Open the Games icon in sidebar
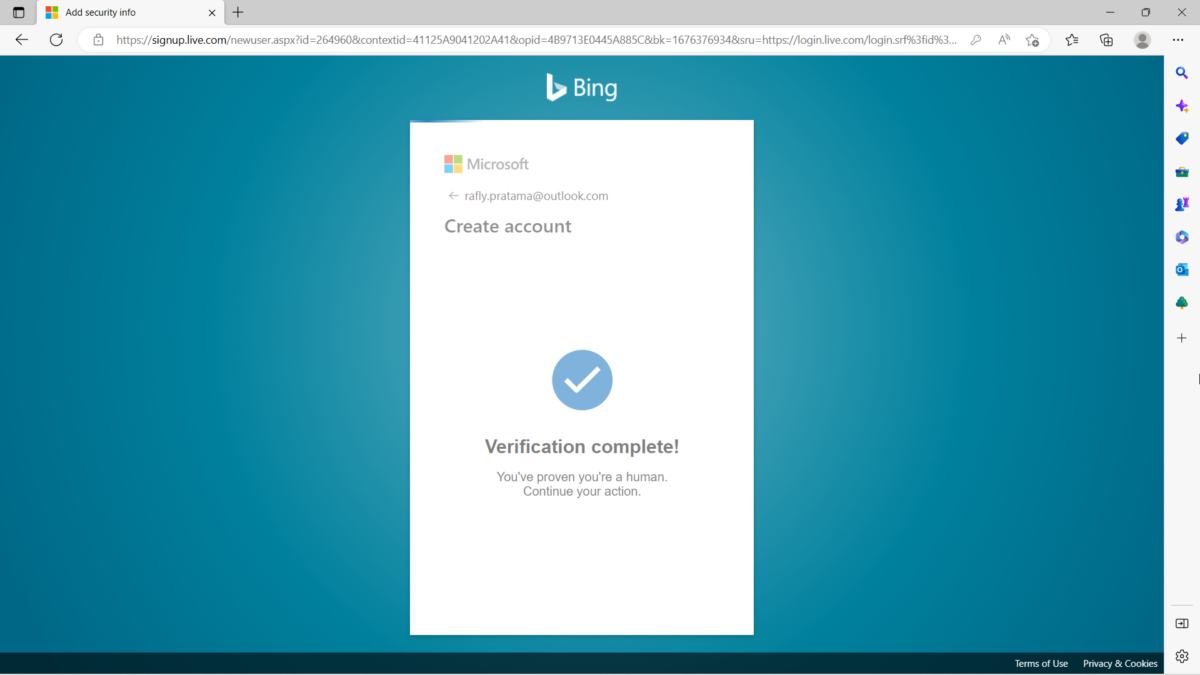 (1182, 204)
